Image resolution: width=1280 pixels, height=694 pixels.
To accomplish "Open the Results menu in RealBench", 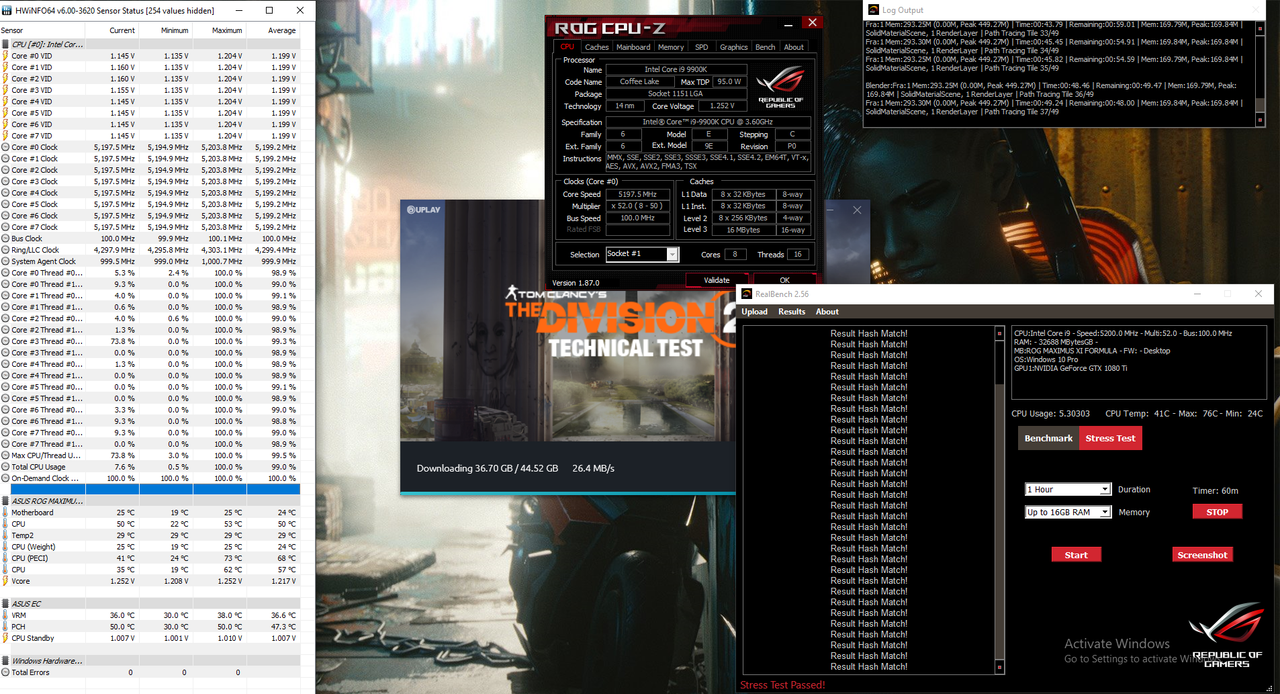I will pos(792,312).
